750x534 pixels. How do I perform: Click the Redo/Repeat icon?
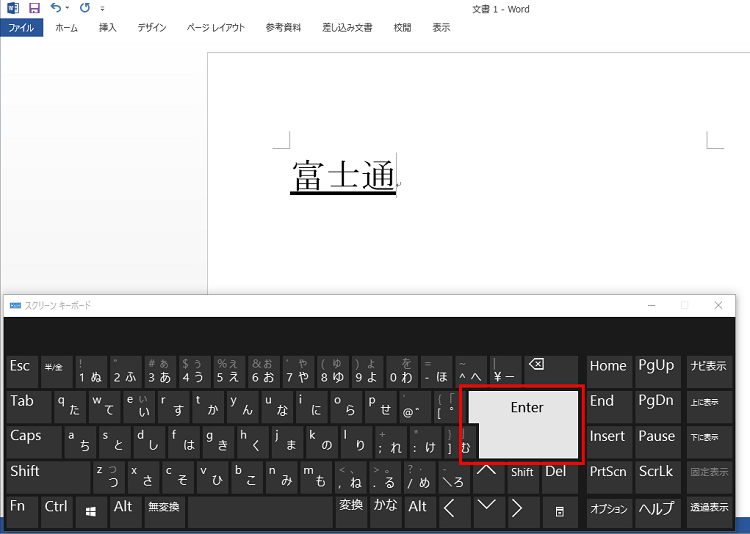coord(85,8)
